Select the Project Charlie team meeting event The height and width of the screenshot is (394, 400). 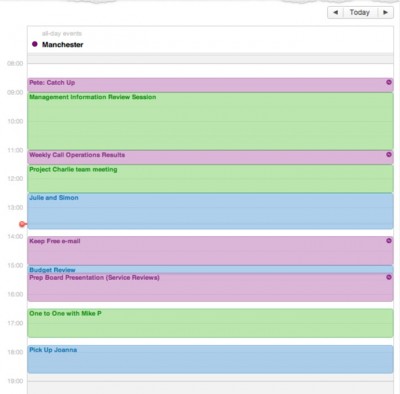(210, 179)
